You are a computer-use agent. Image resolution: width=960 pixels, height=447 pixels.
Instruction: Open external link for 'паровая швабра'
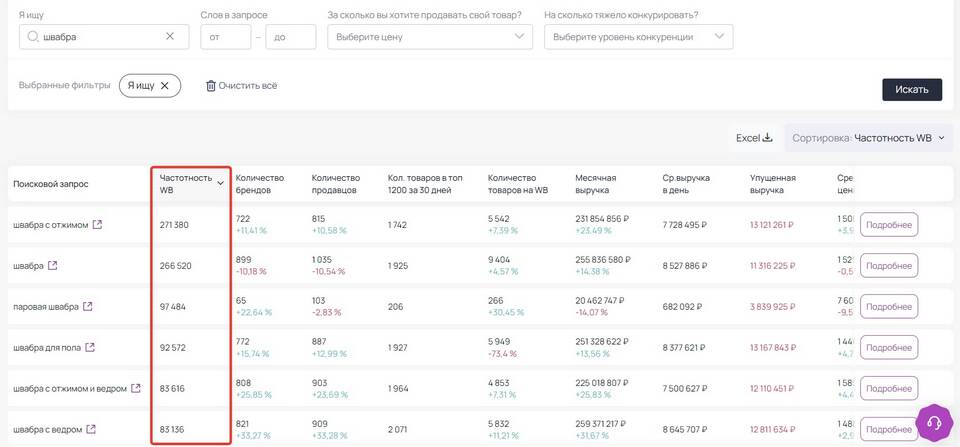click(x=88, y=306)
